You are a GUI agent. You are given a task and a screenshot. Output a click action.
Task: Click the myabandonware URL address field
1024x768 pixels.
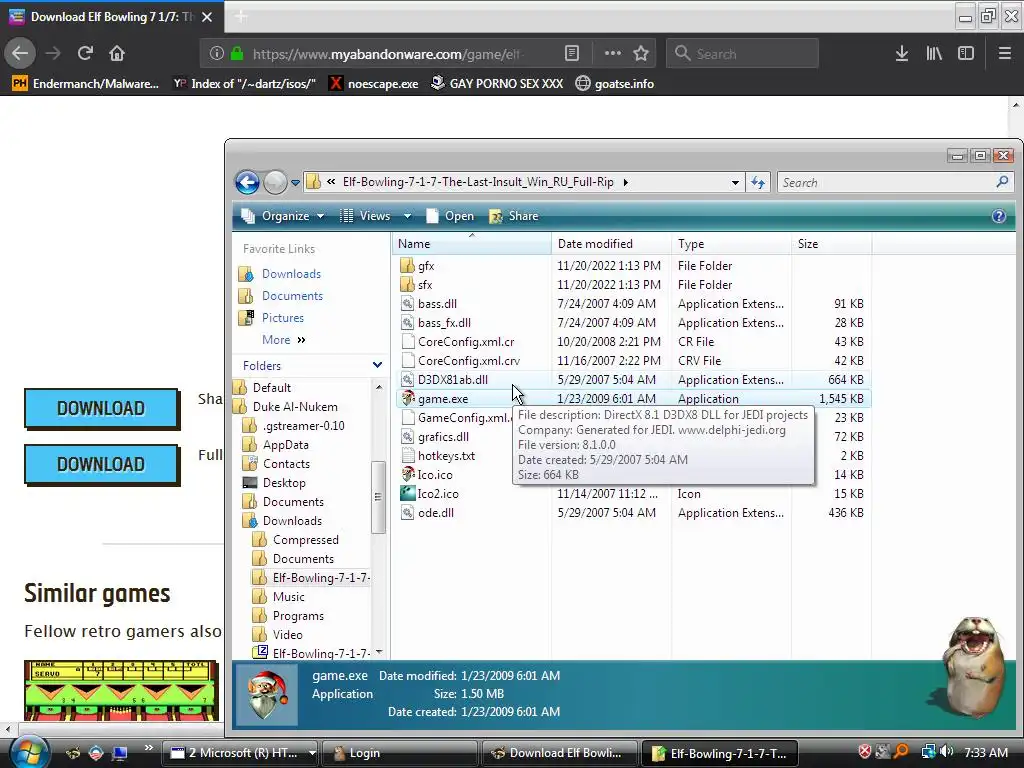coord(389,54)
